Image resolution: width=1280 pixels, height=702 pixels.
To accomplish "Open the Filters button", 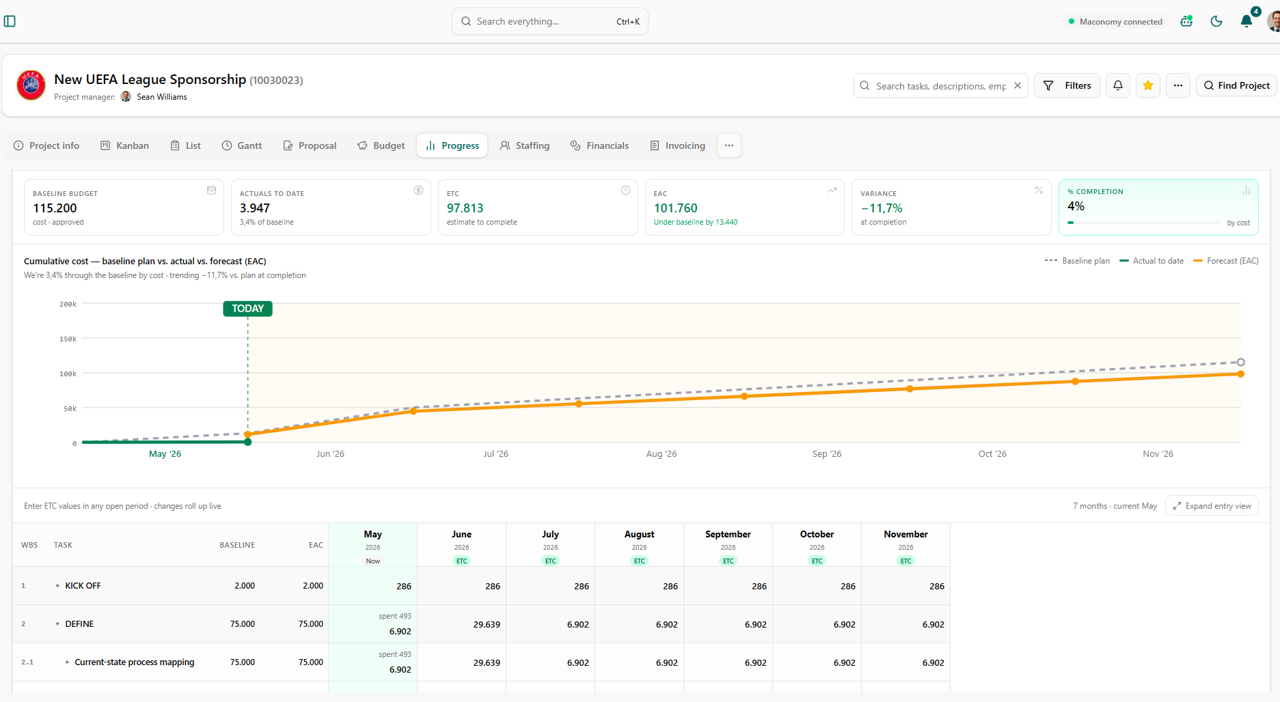I will click(1067, 86).
